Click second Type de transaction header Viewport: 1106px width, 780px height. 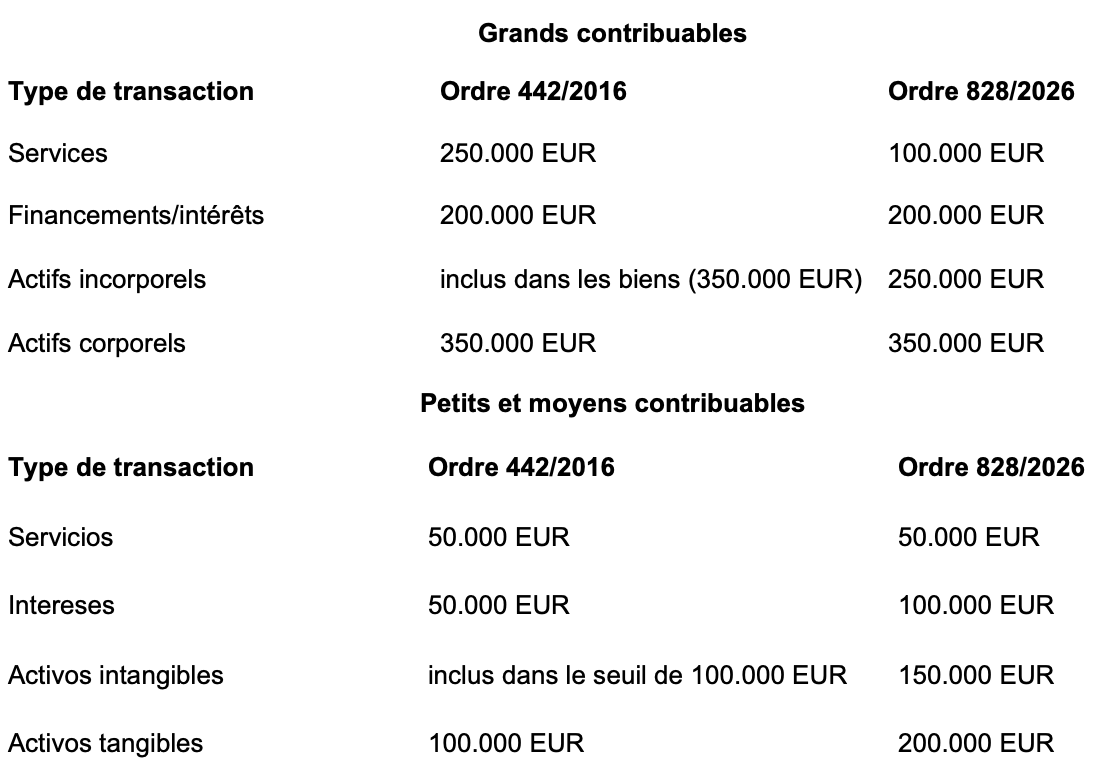131,468
